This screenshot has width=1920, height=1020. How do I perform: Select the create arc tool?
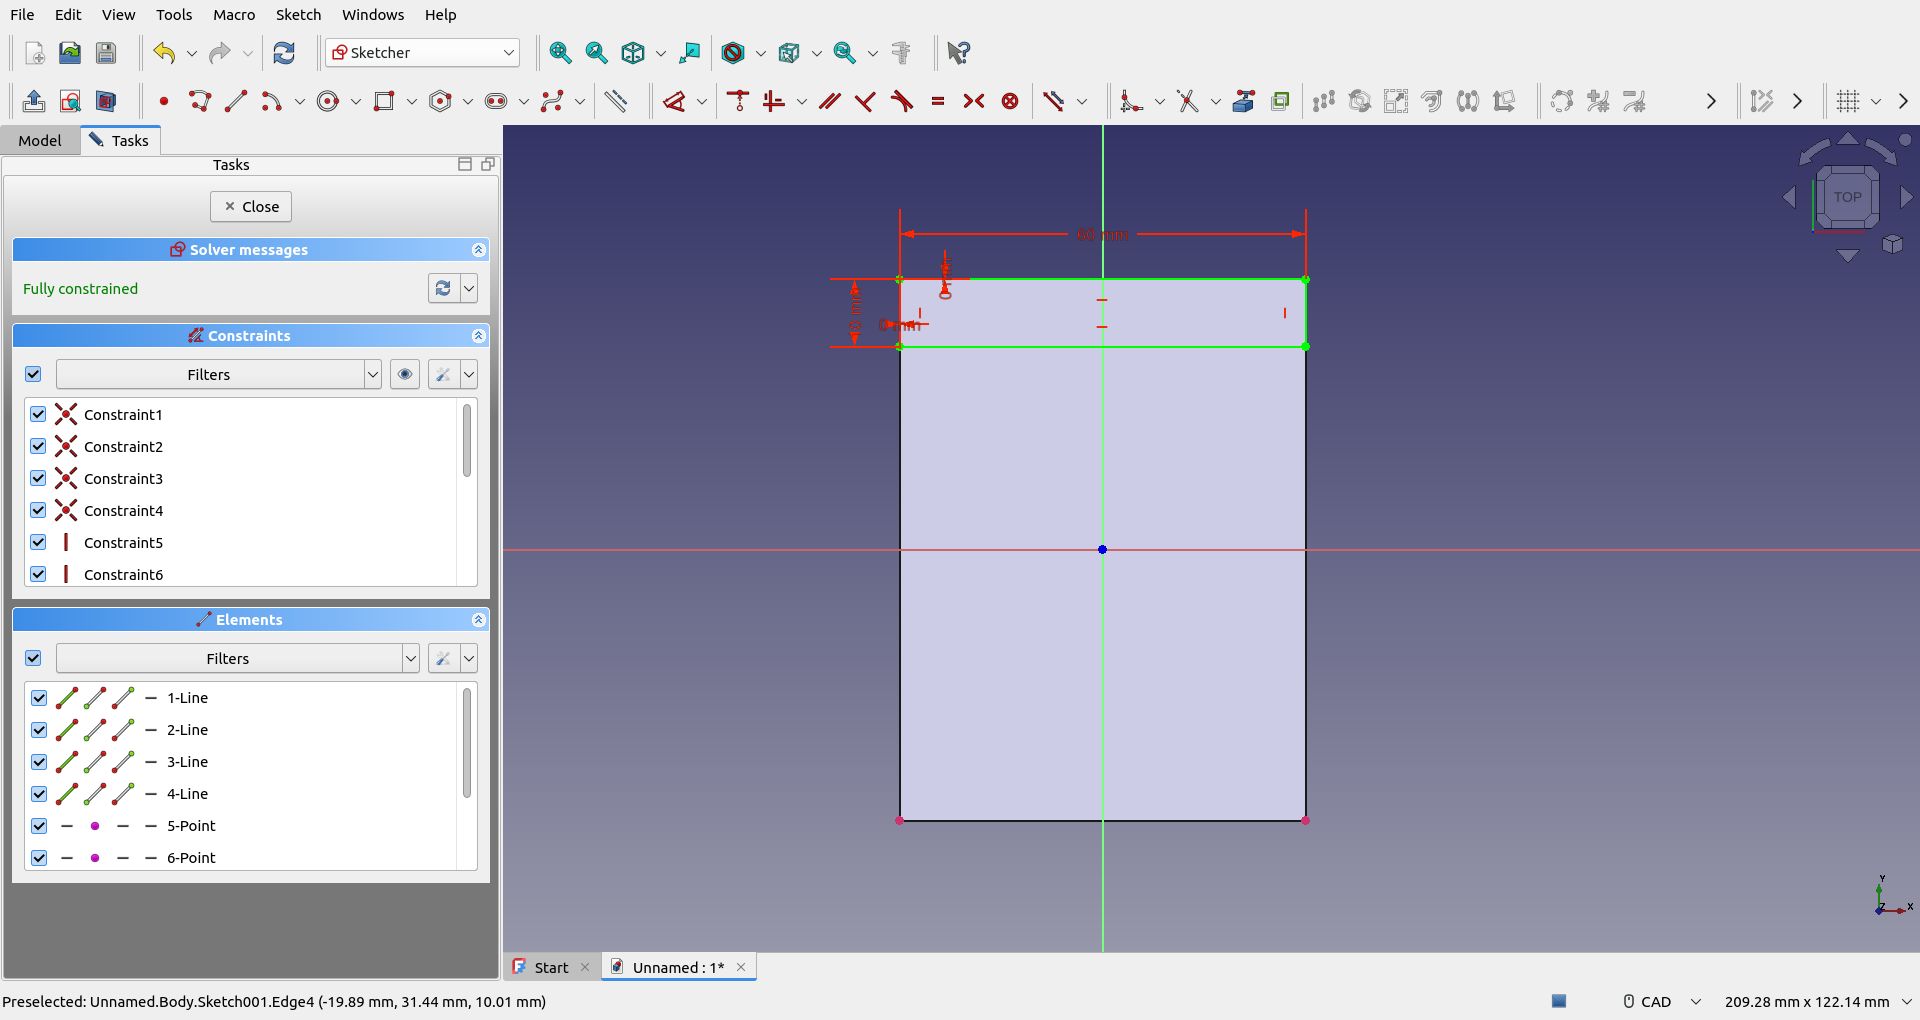[272, 101]
